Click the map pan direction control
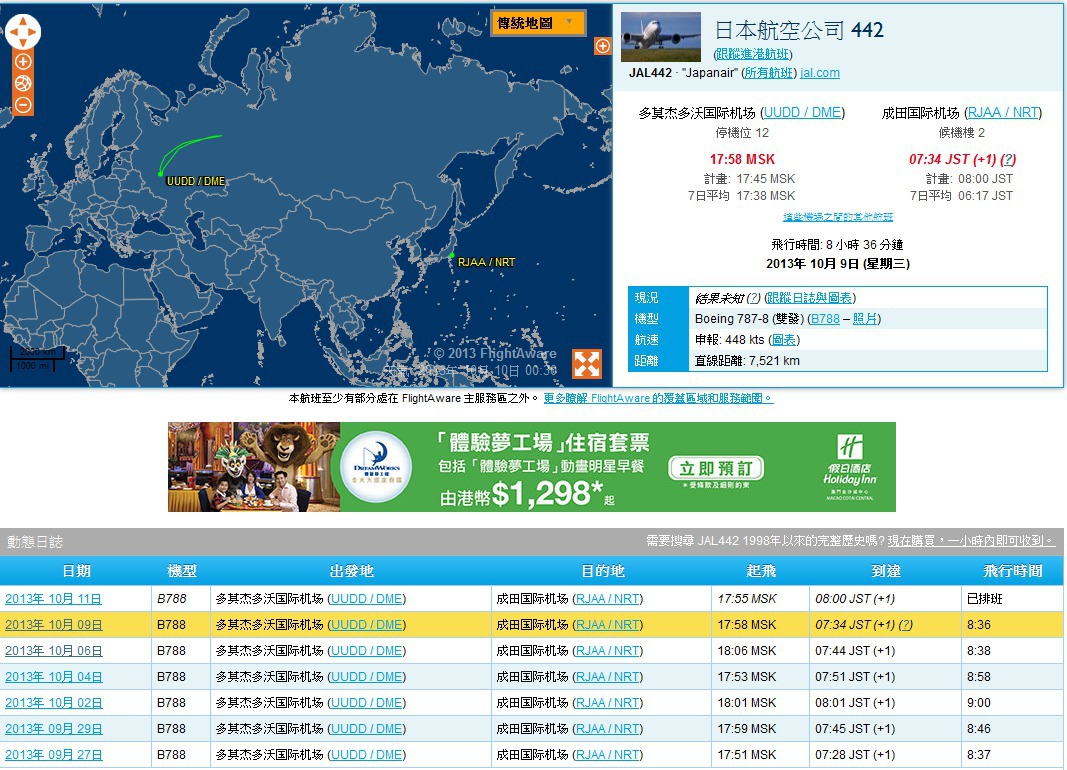Screen dimensions: 1067x770 (x=23, y=31)
